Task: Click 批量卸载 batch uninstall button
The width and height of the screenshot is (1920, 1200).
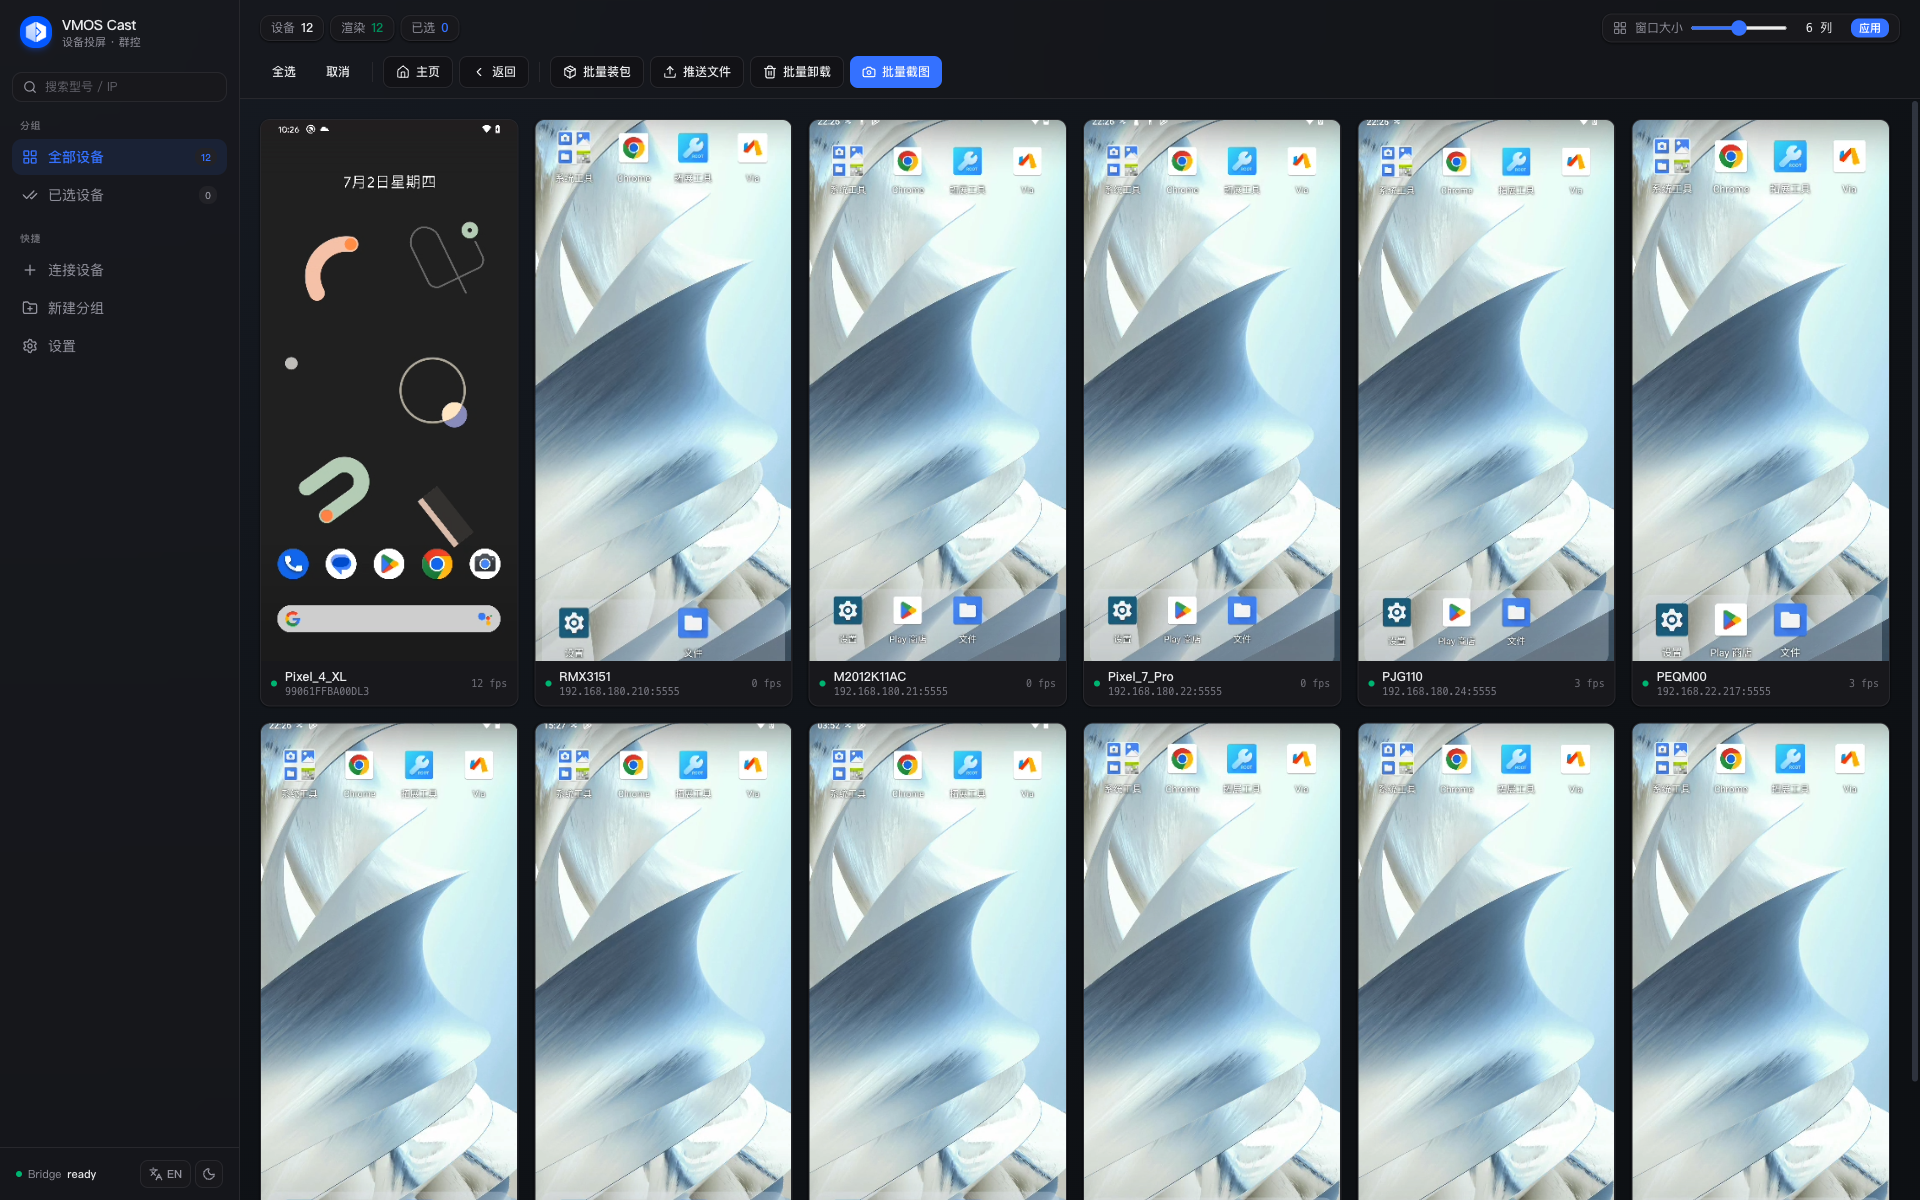Action: pyautogui.click(x=797, y=72)
